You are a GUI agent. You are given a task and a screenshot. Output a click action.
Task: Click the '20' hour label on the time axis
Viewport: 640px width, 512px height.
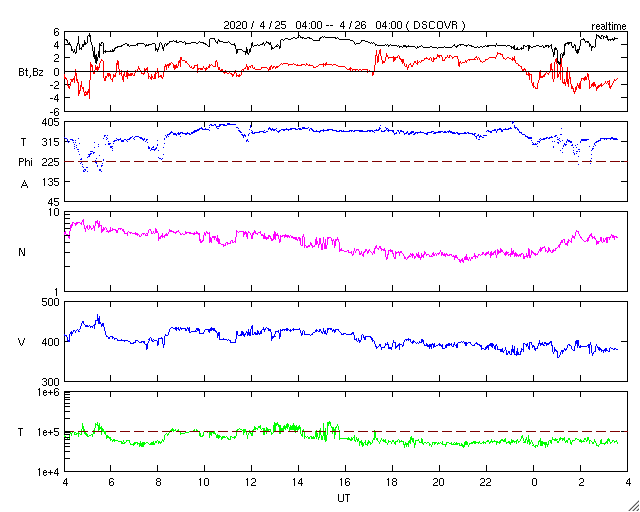(439, 483)
